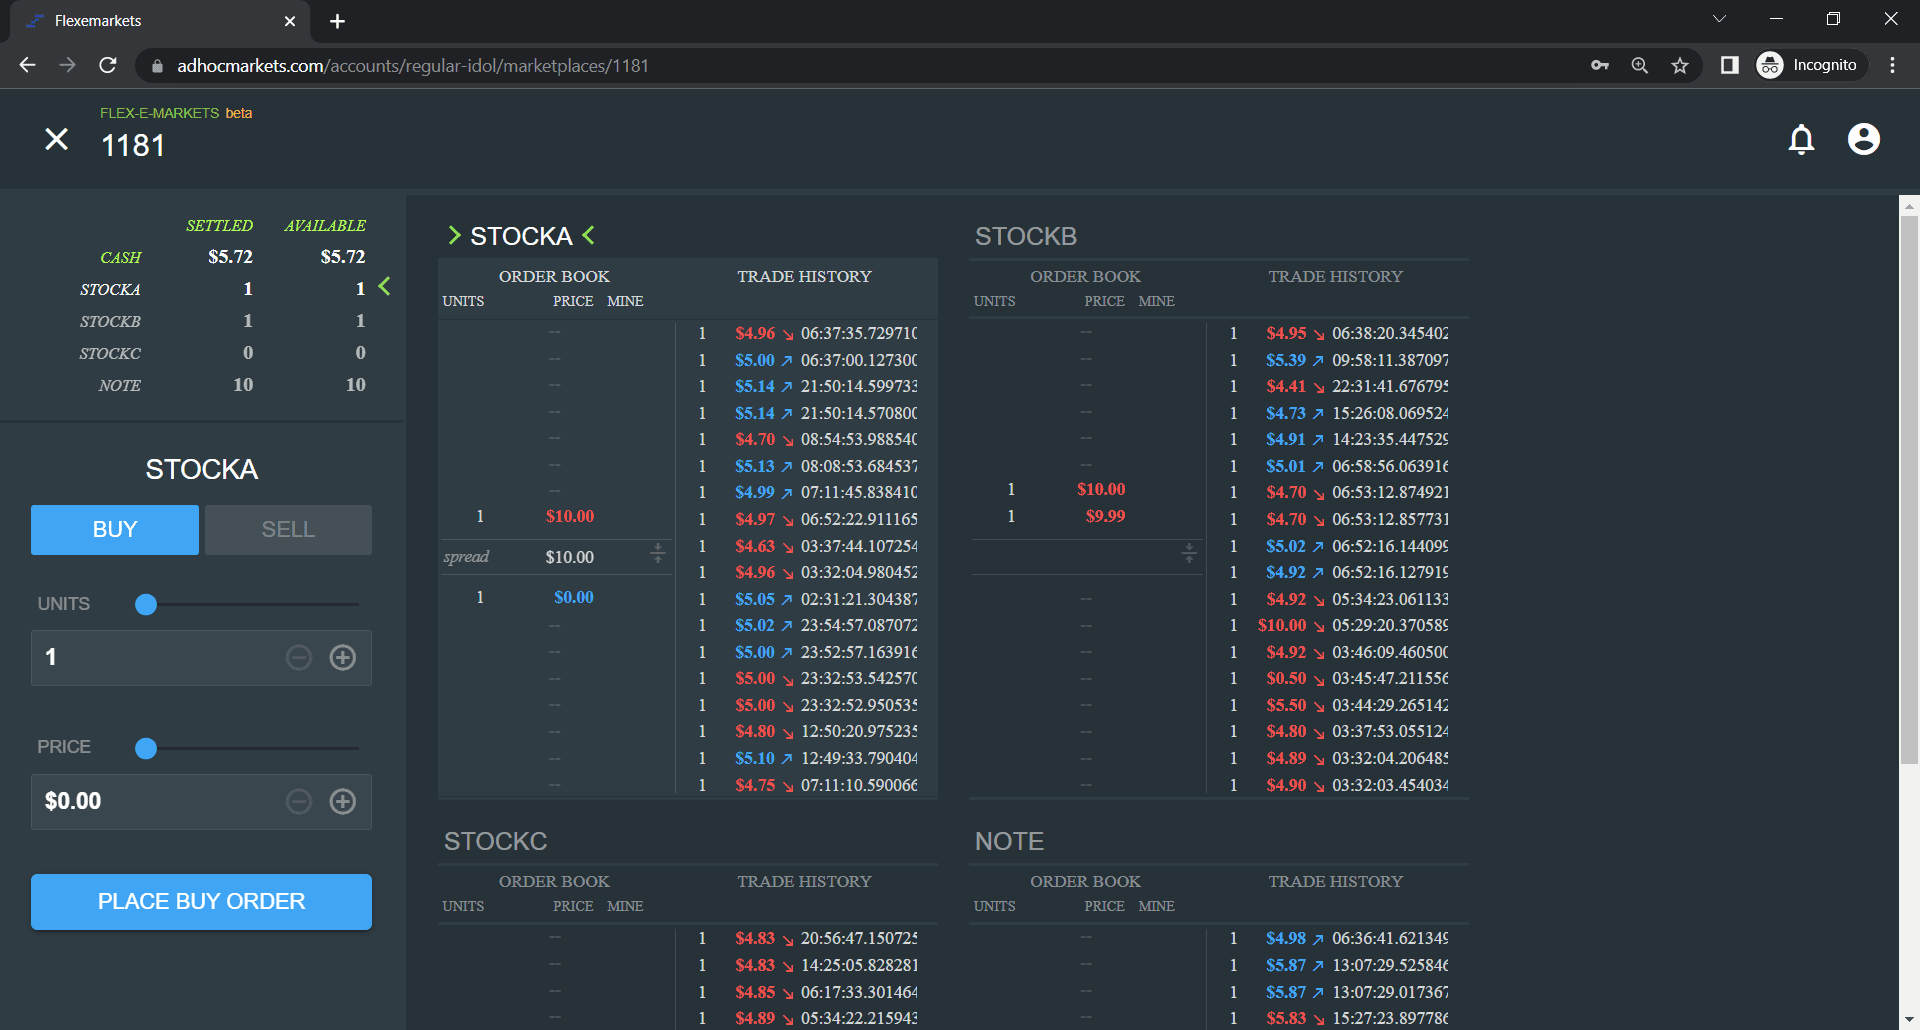This screenshot has height=1030, width=1920.
Task: Bookmark this page with the star icon
Action: tap(1680, 65)
